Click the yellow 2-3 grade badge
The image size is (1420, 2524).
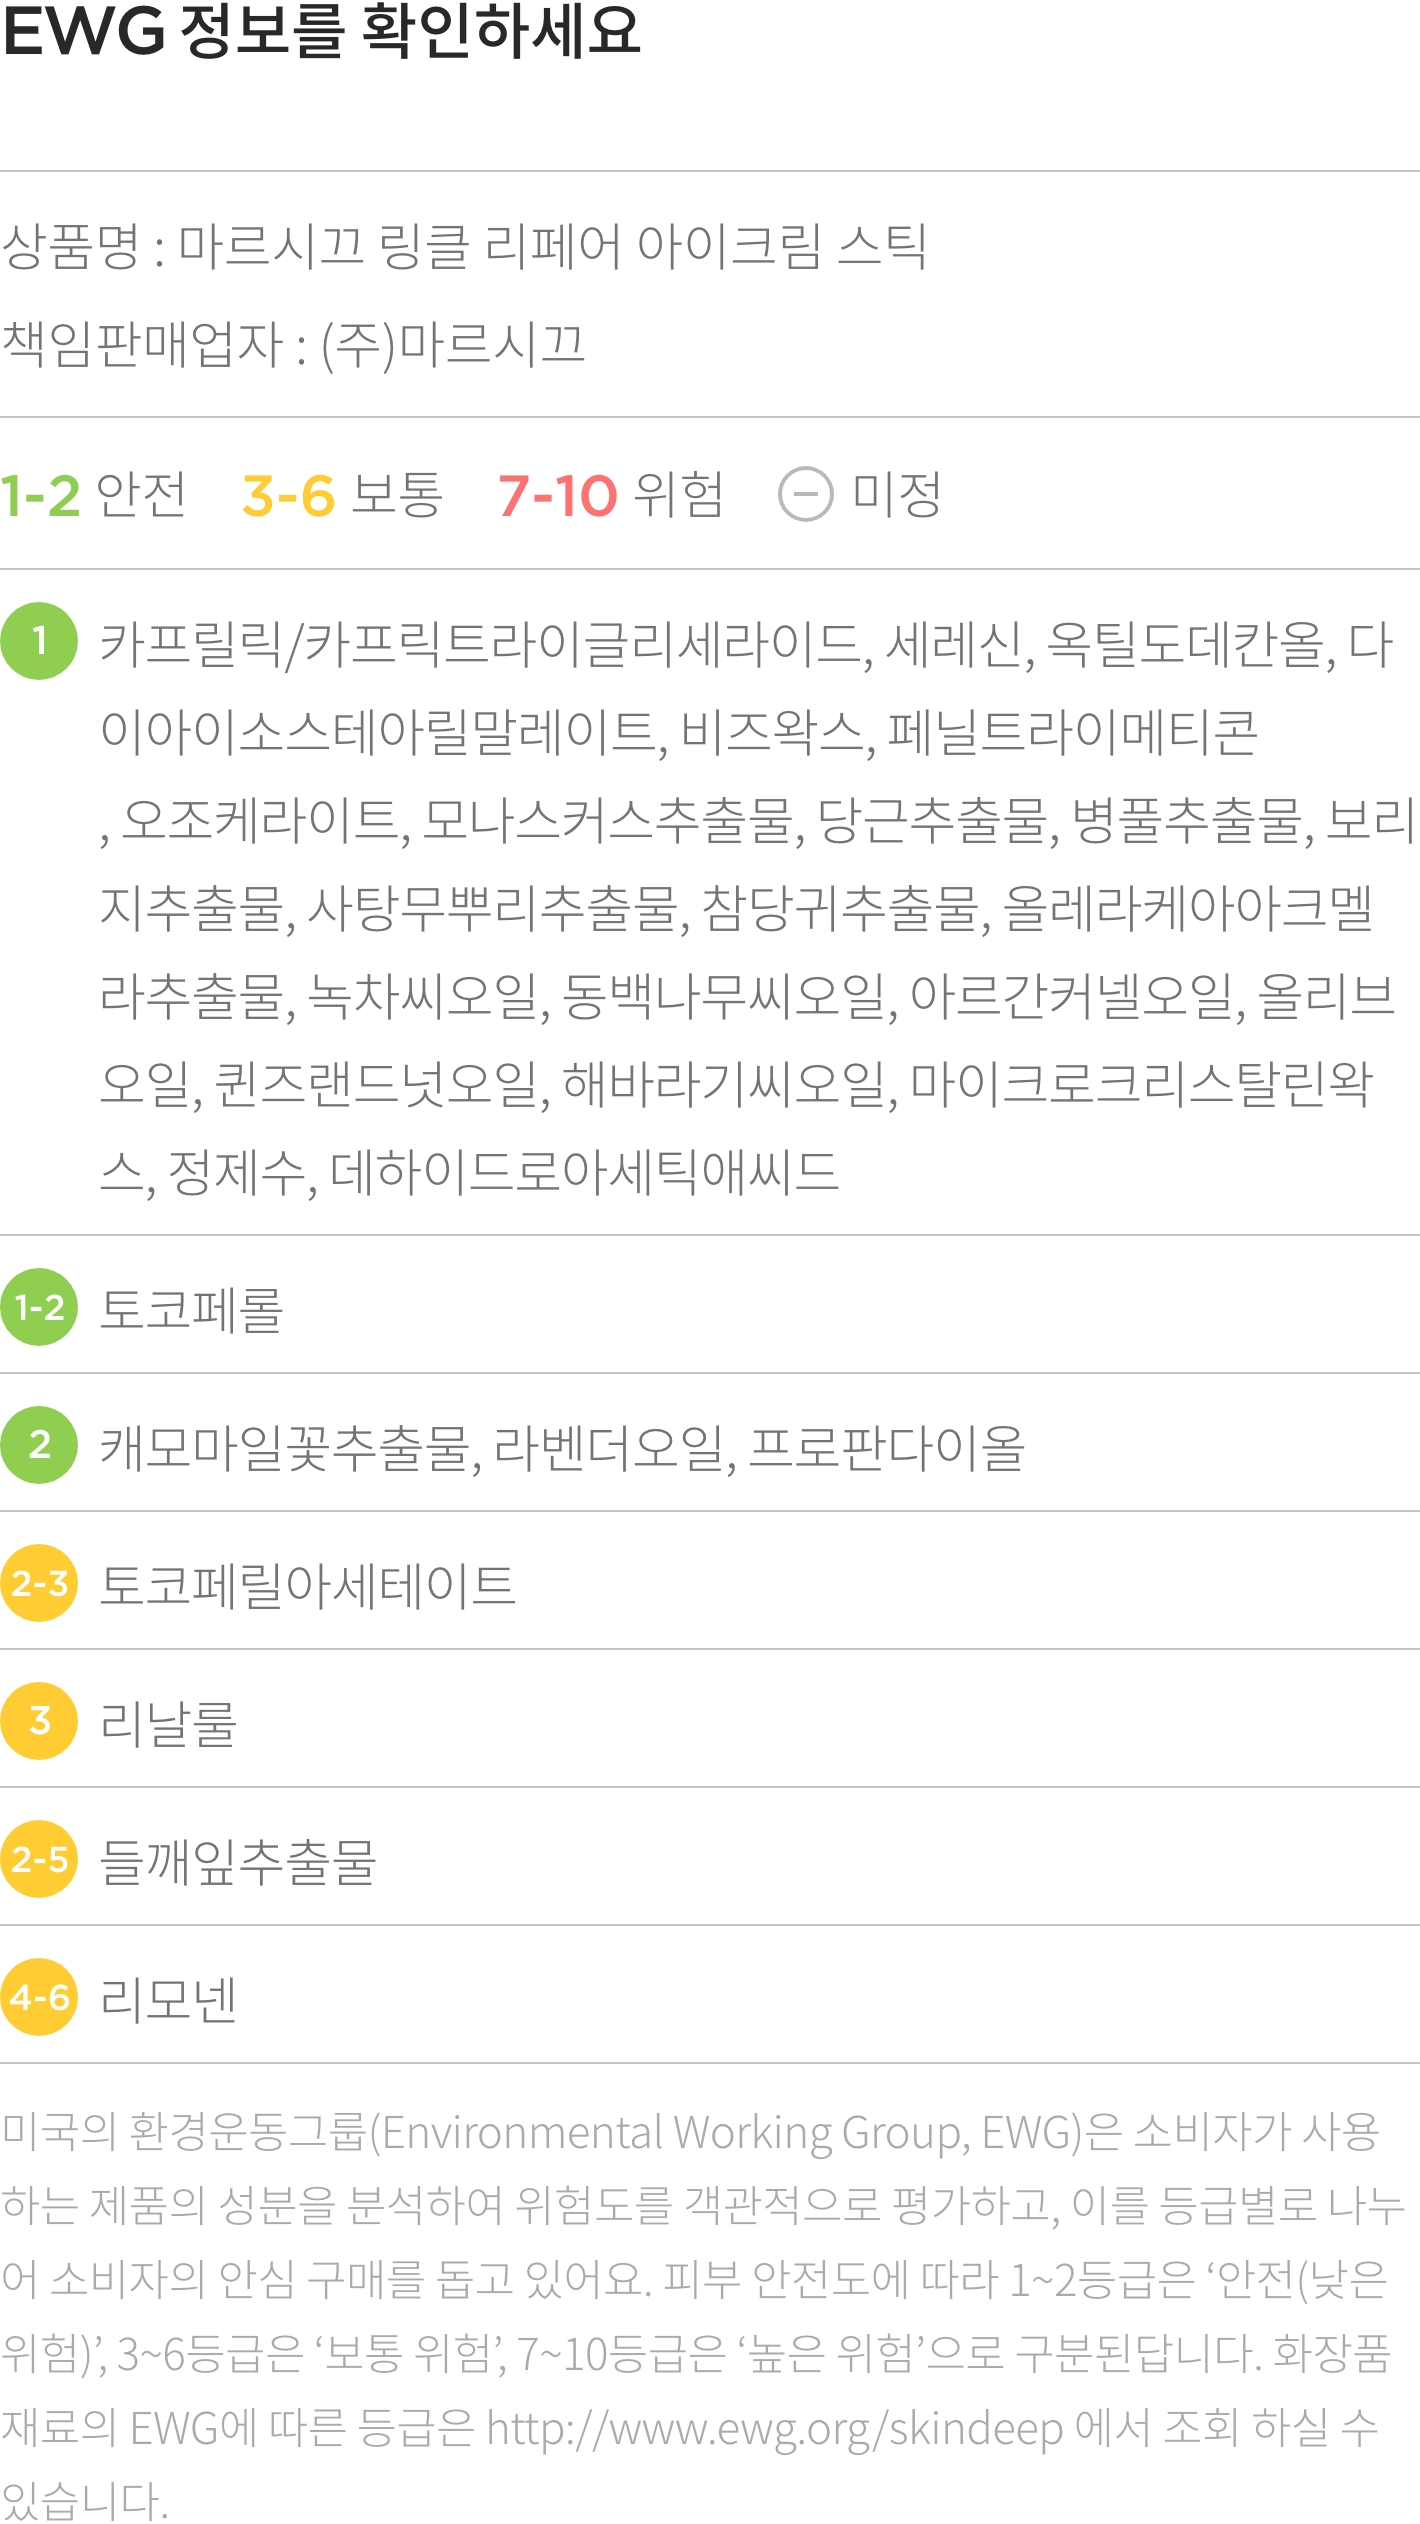(x=39, y=1583)
